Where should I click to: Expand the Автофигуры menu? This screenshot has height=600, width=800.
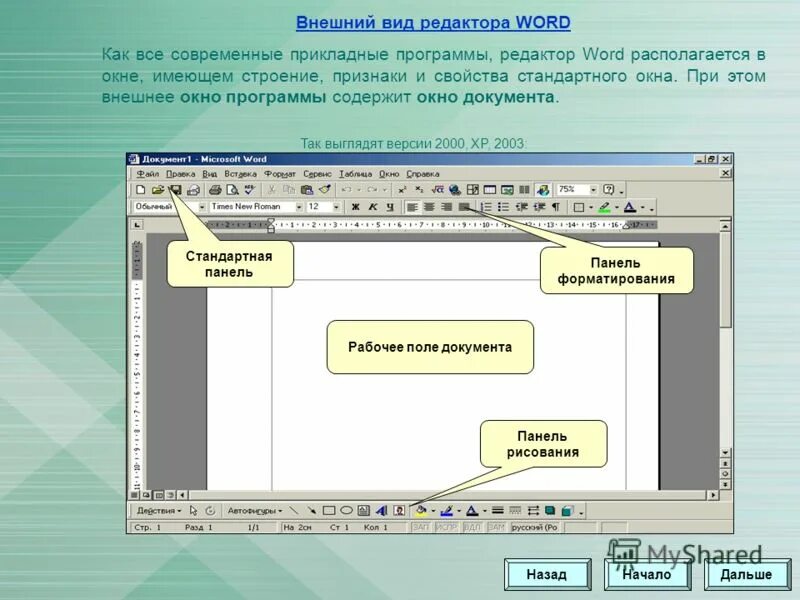(x=255, y=510)
